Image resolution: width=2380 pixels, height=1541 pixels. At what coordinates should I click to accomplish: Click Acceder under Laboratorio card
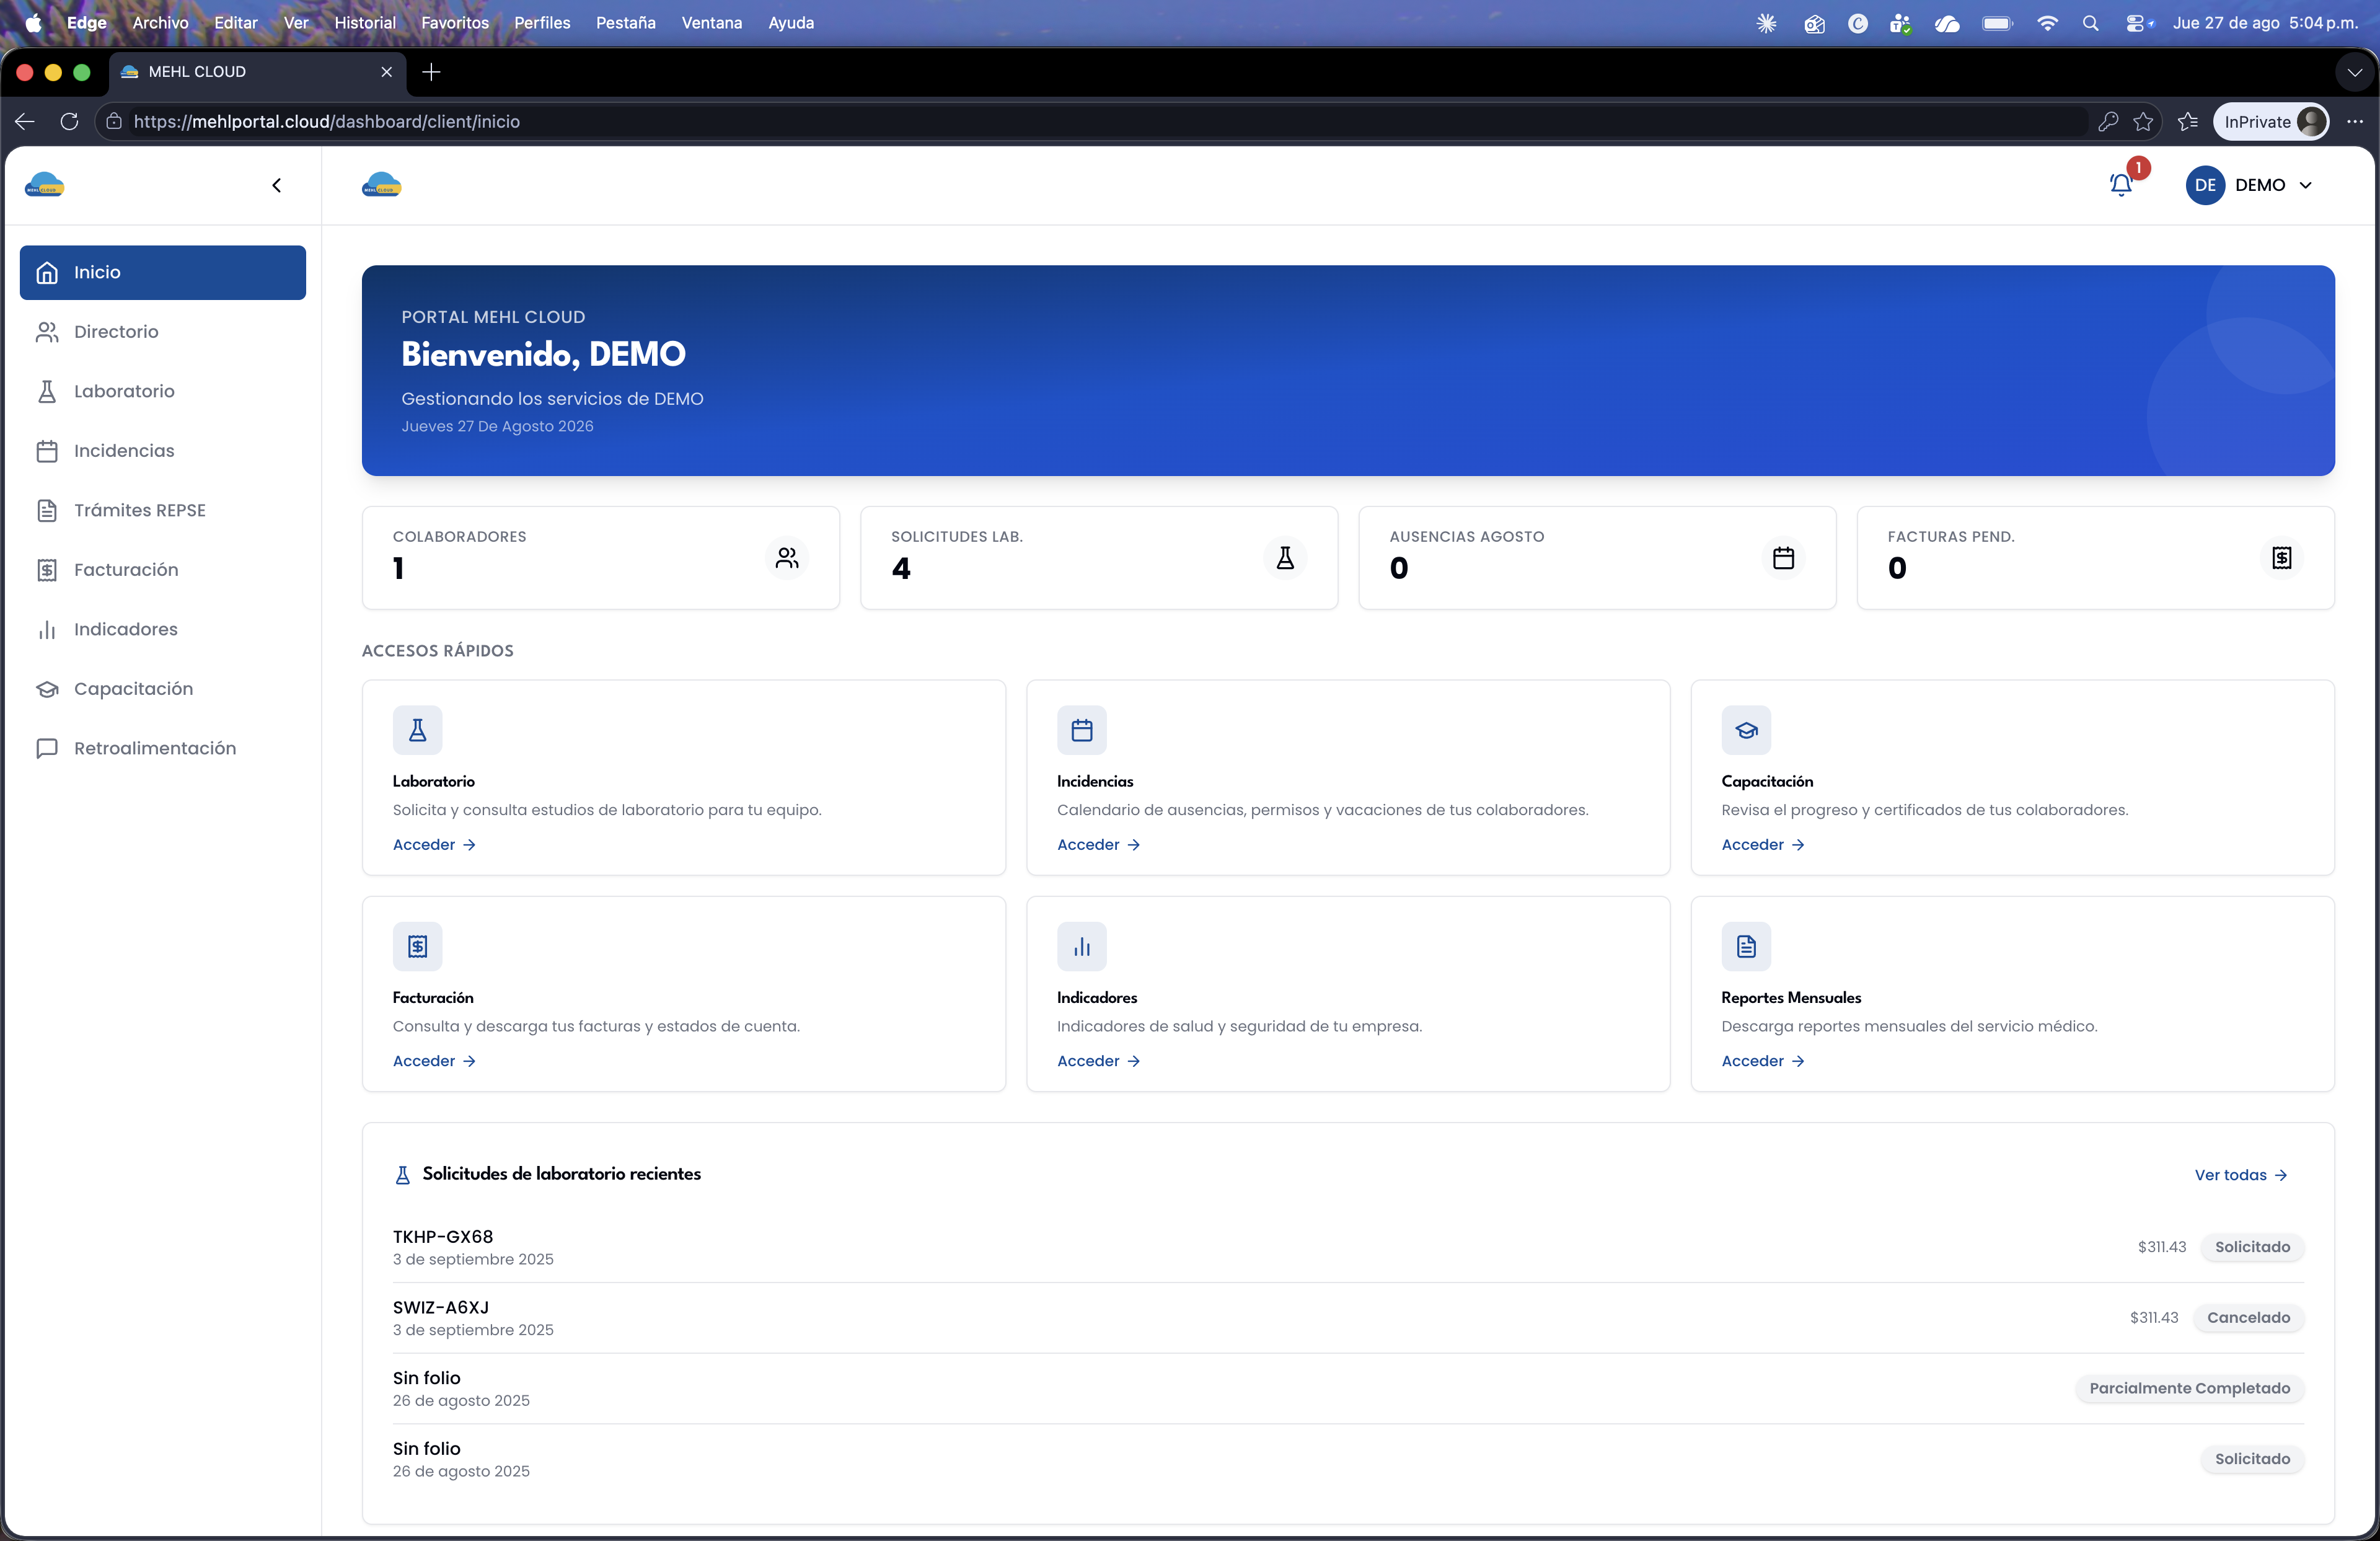pyautogui.click(x=434, y=845)
